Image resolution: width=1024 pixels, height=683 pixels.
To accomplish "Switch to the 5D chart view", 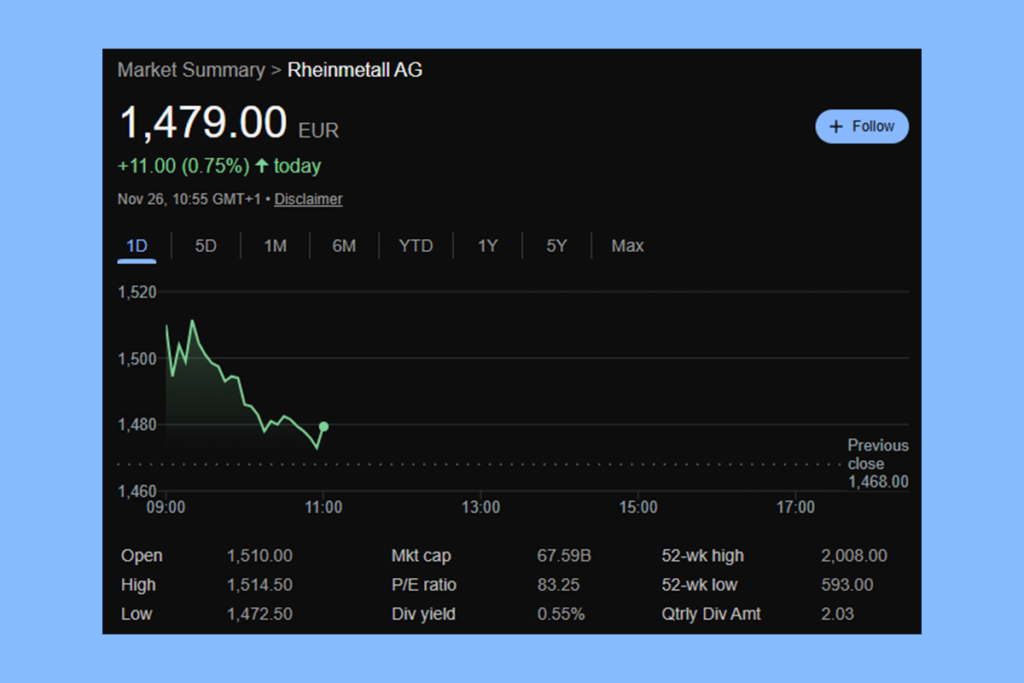I will (205, 245).
